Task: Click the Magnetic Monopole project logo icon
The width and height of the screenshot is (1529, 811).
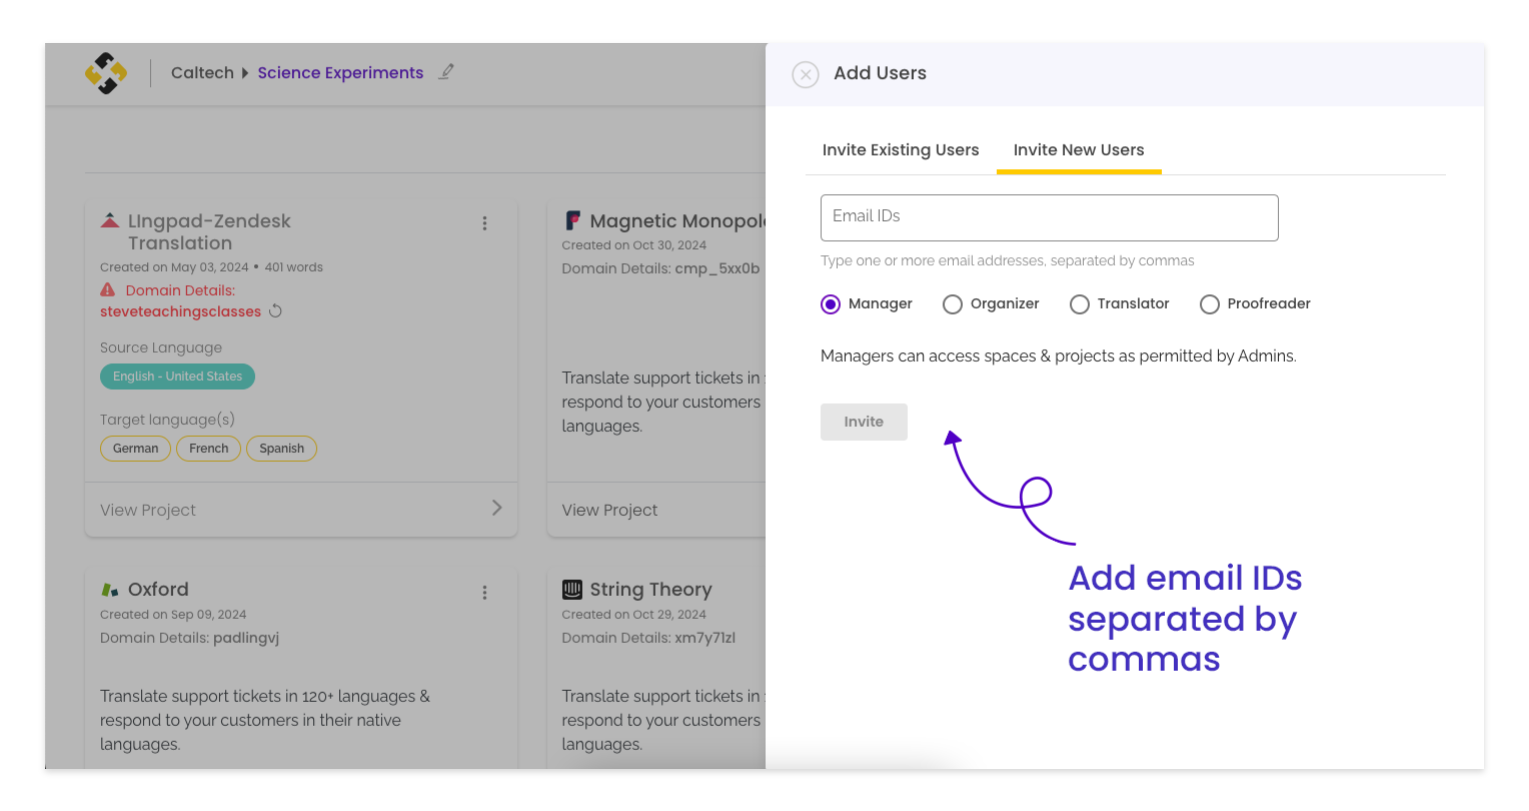Action: coord(572,220)
